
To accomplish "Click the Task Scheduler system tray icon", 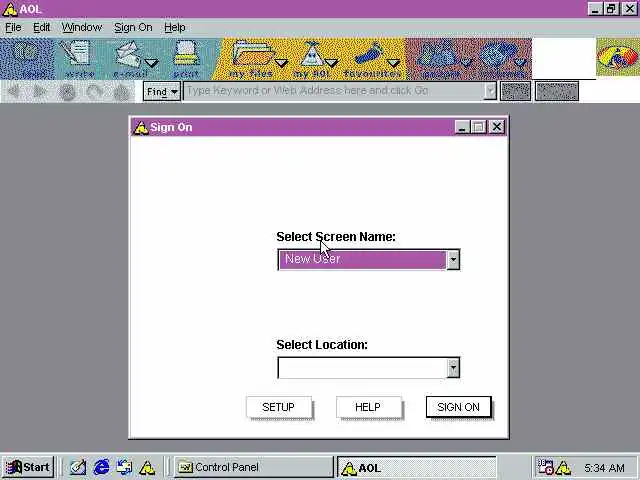I will click(545, 467).
